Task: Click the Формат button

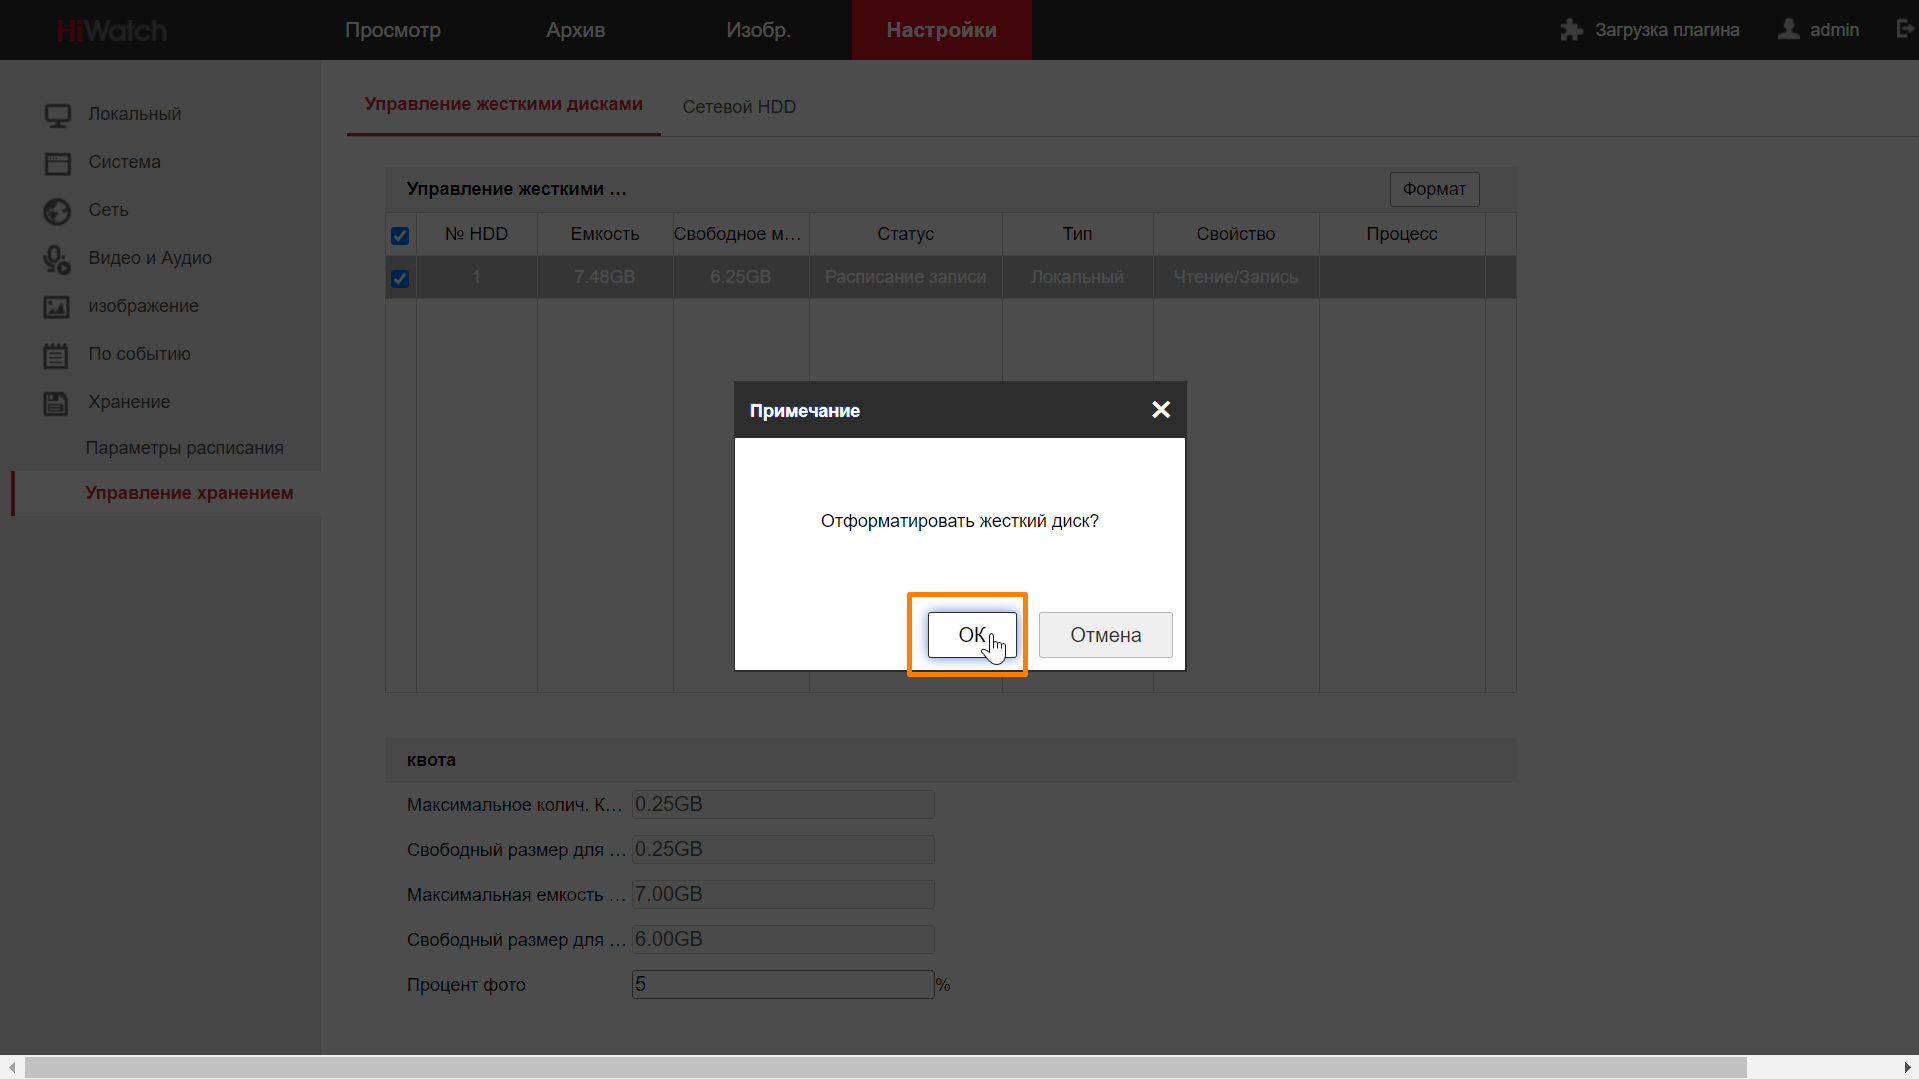Action: pyautogui.click(x=1434, y=189)
